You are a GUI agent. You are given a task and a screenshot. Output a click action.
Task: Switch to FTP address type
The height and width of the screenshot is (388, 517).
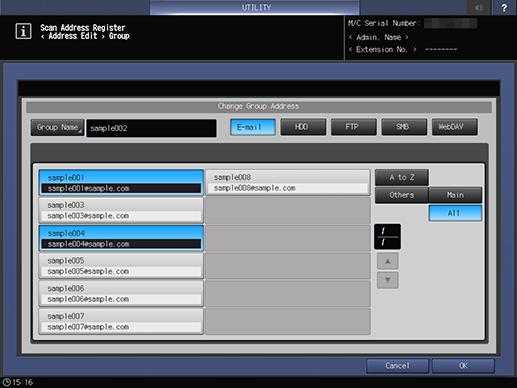pyautogui.click(x=353, y=127)
